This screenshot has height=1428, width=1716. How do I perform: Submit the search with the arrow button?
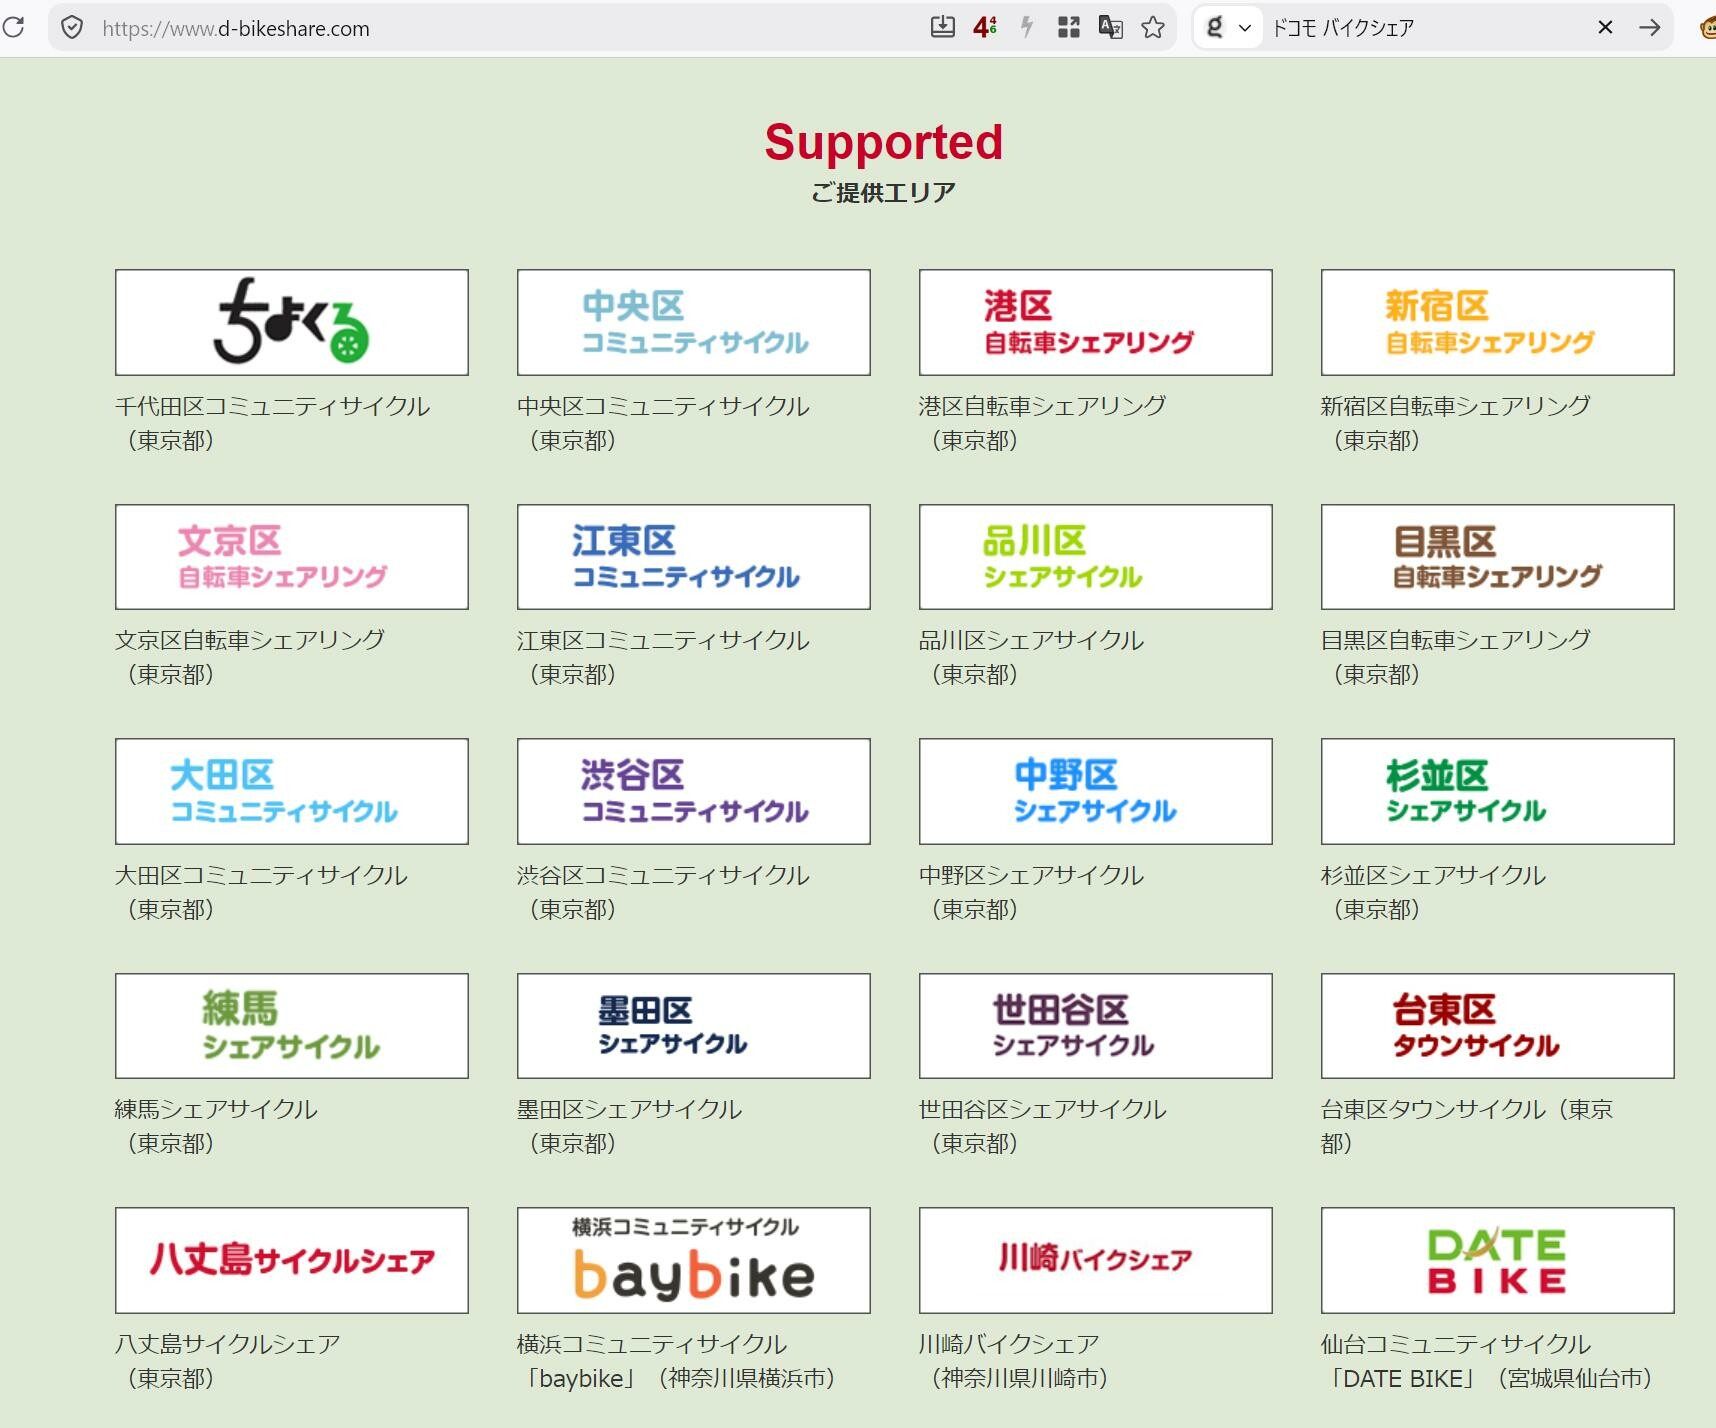coord(1649,27)
